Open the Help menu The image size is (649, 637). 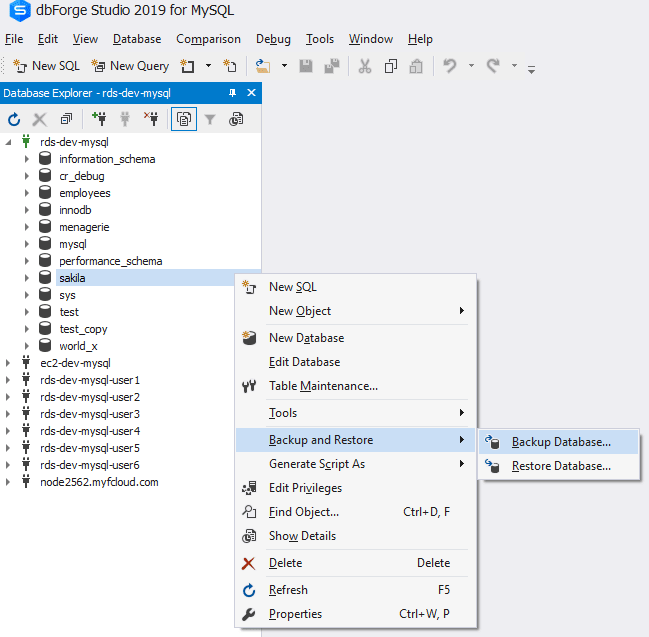pyautogui.click(x=420, y=39)
